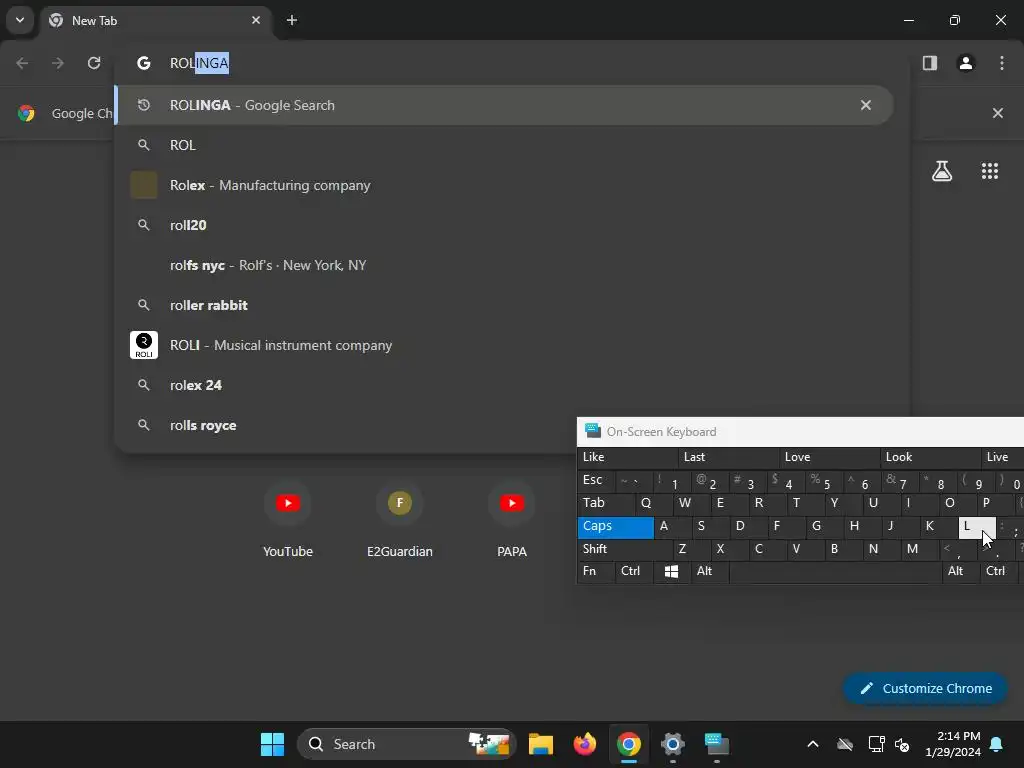Select the rolex 24 suggestion
Image resolution: width=1024 pixels, height=768 pixels.
(x=504, y=385)
